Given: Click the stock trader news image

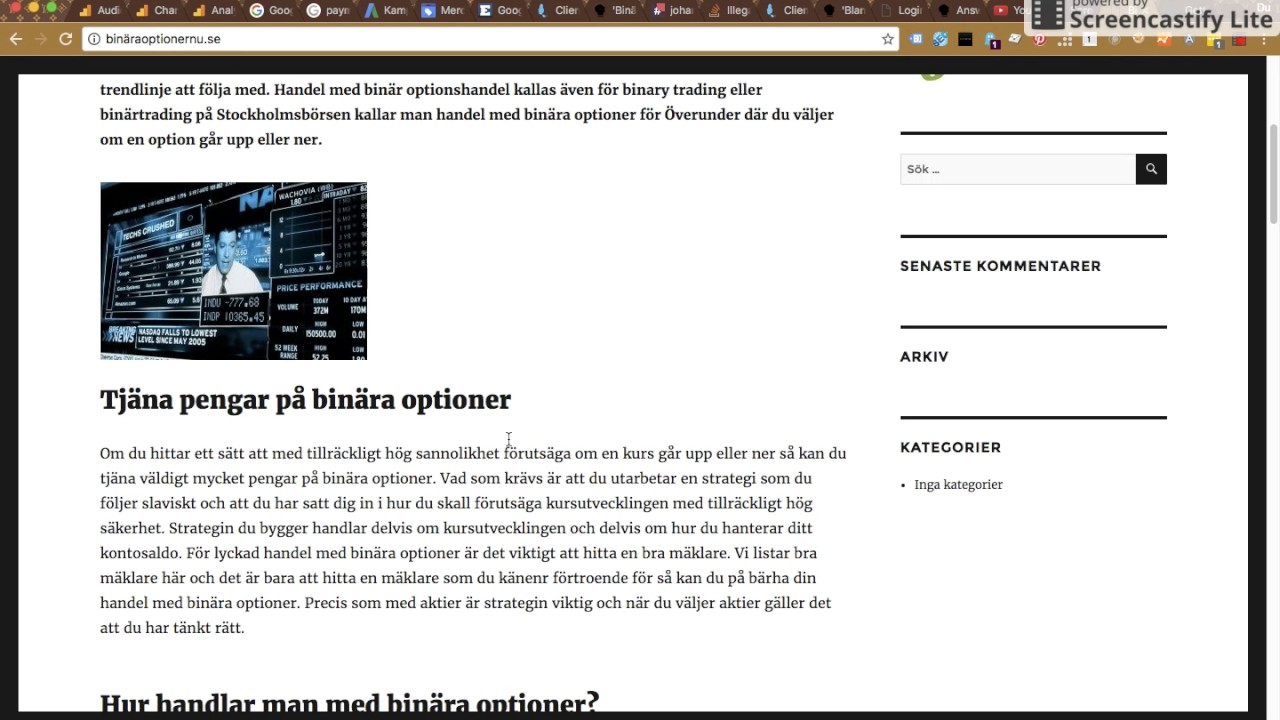Looking at the screenshot, I should click(x=233, y=271).
